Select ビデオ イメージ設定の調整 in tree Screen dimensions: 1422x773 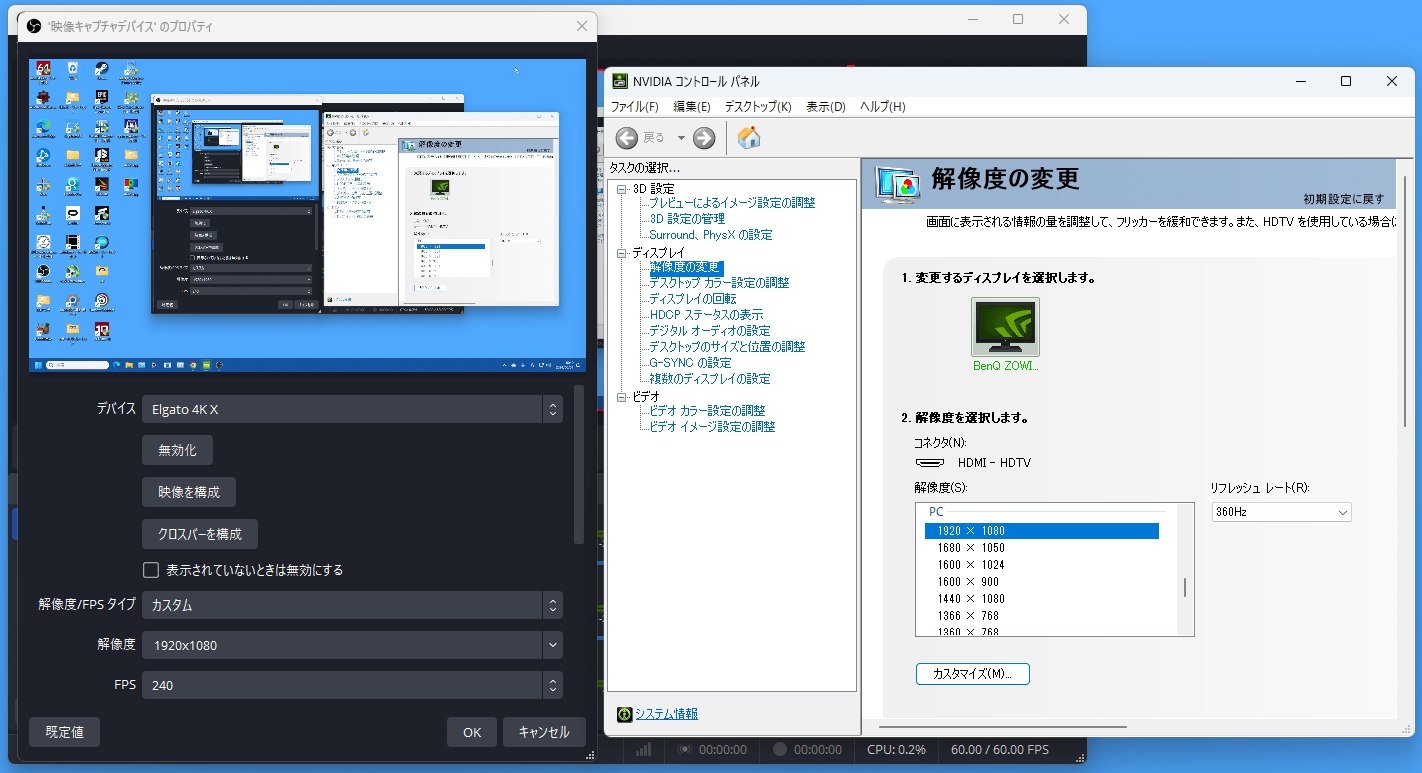pos(712,427)
